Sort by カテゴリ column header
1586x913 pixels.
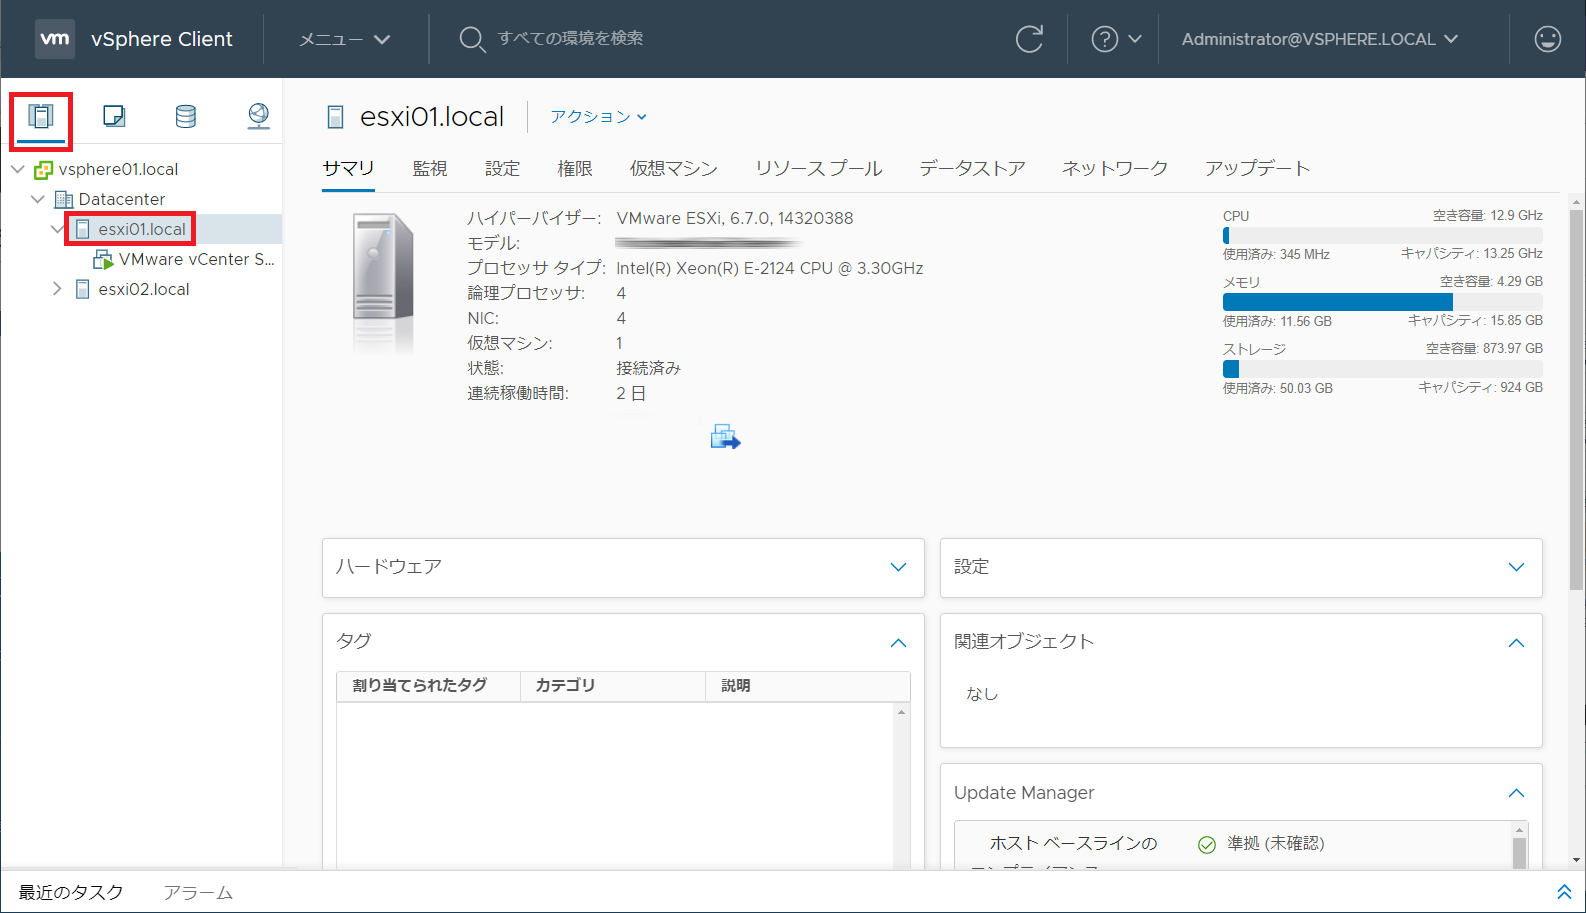coord(613,686)
